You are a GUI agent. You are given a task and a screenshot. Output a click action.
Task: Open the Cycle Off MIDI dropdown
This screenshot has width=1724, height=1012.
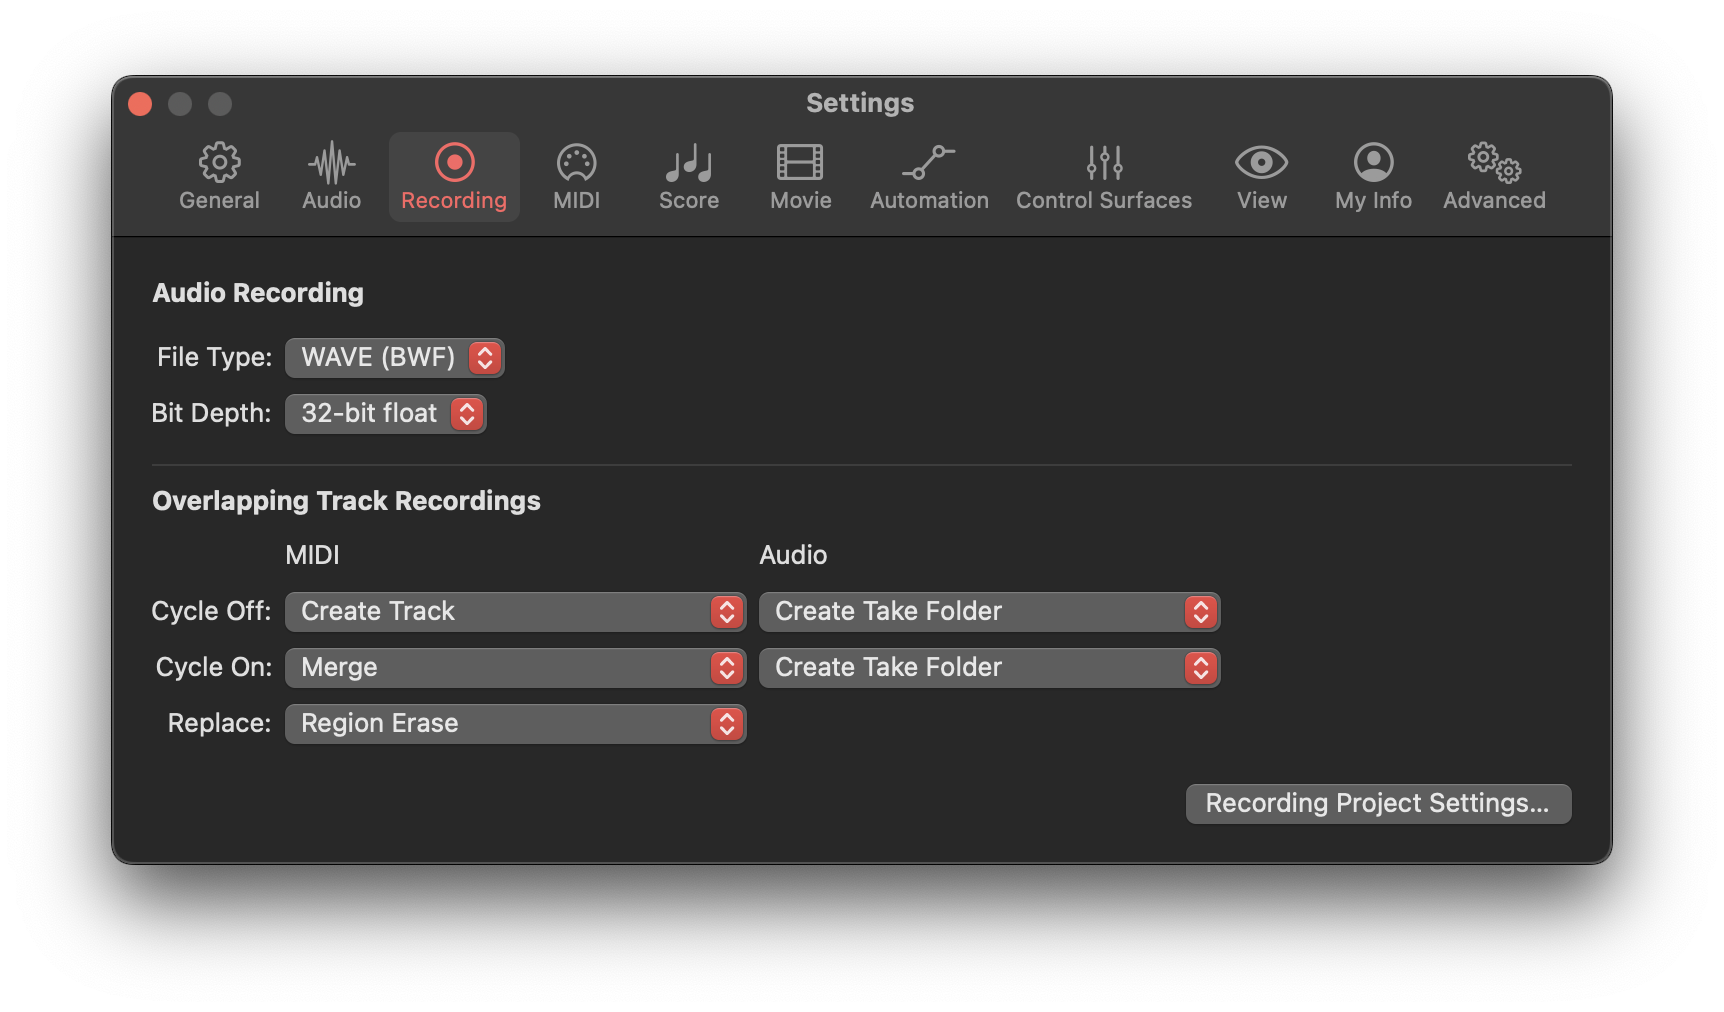click(x=514, y=611)
